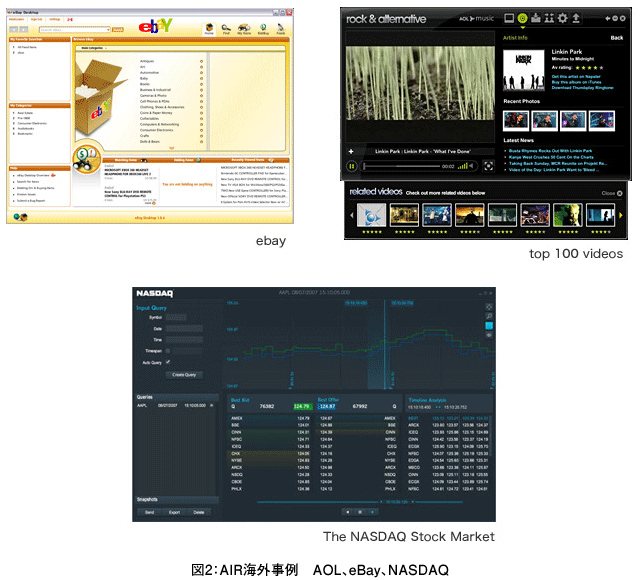Go back with eBay's left arrow button
This screenshot has width=640, height=580.
coord(14,29)
